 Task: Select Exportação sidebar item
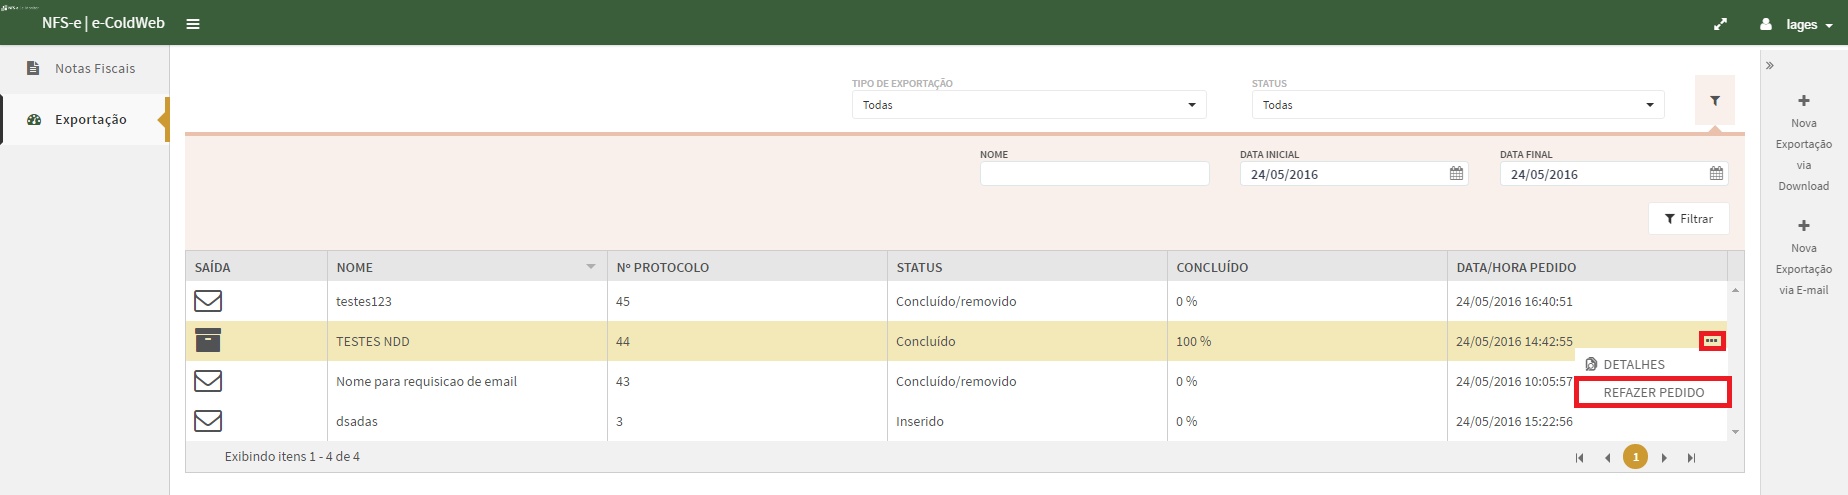pyautogui.click(x=85, y=119)
